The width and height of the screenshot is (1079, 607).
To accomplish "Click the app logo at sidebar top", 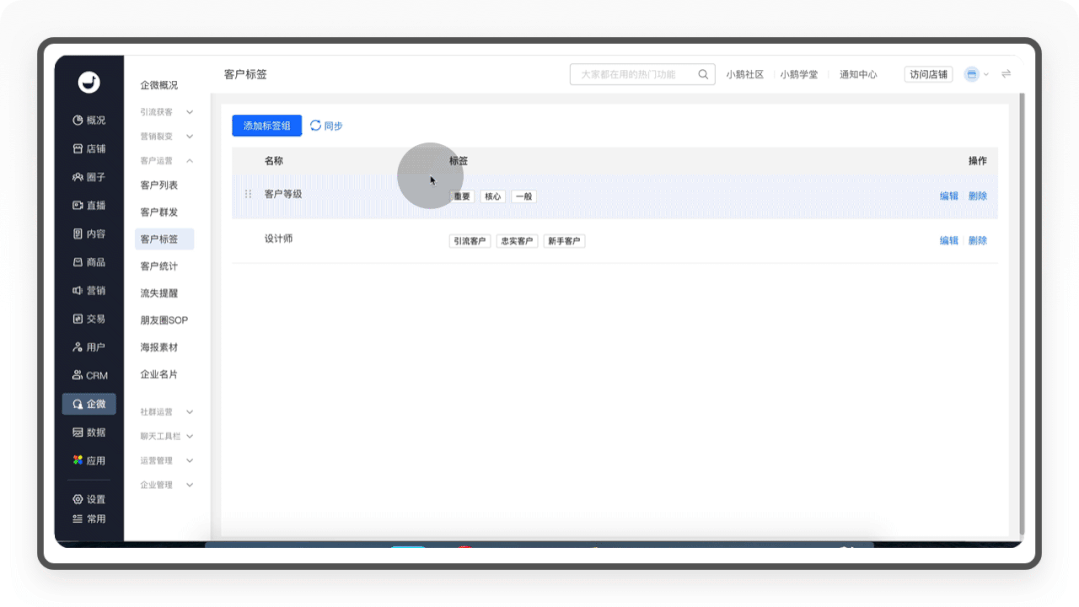I will 89,83.
